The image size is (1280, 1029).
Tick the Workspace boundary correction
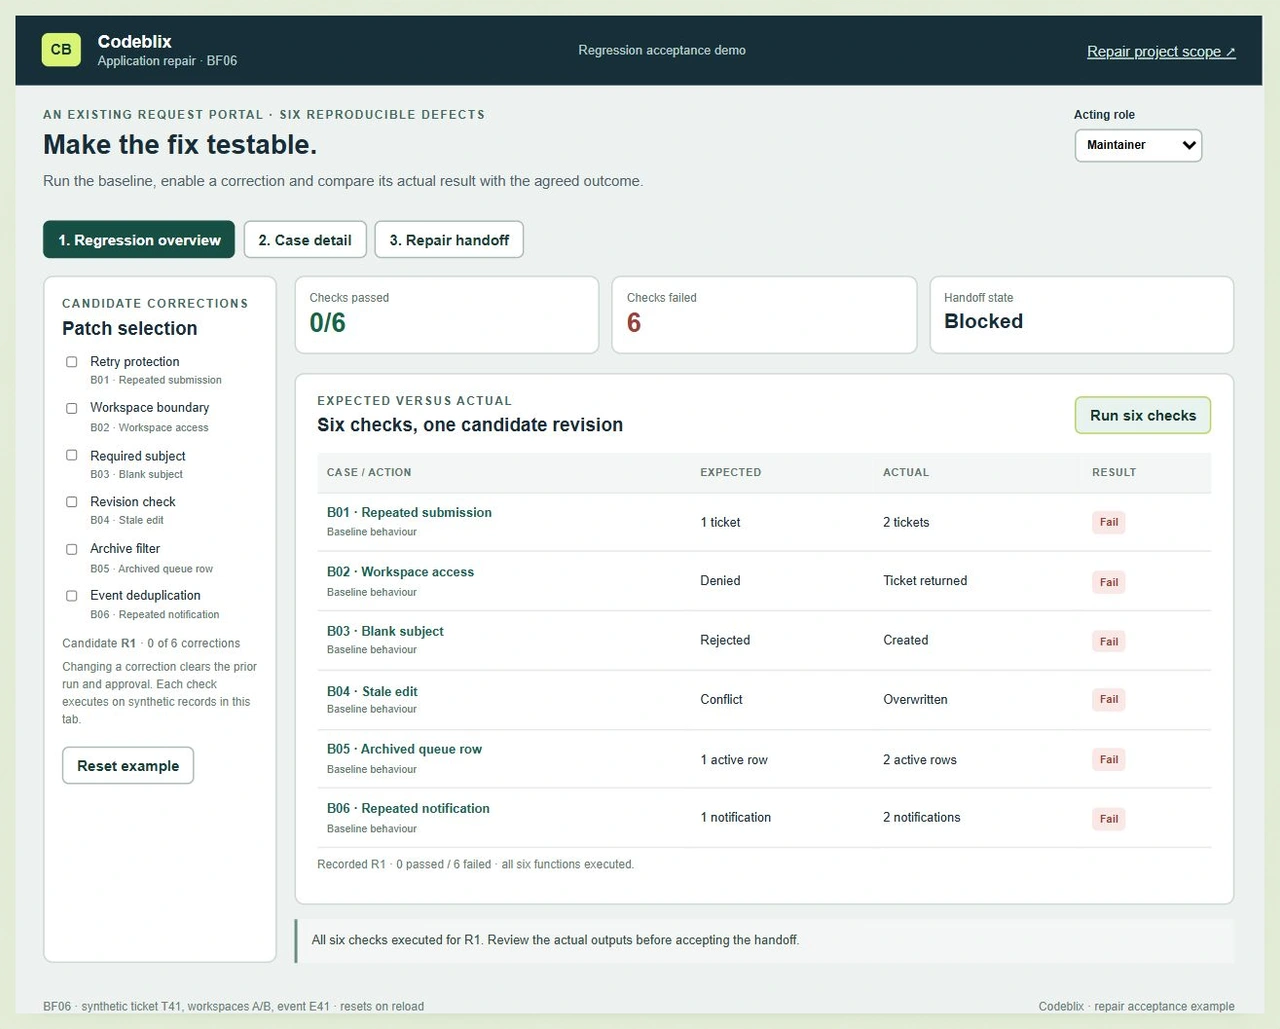(x=71, y=408)
